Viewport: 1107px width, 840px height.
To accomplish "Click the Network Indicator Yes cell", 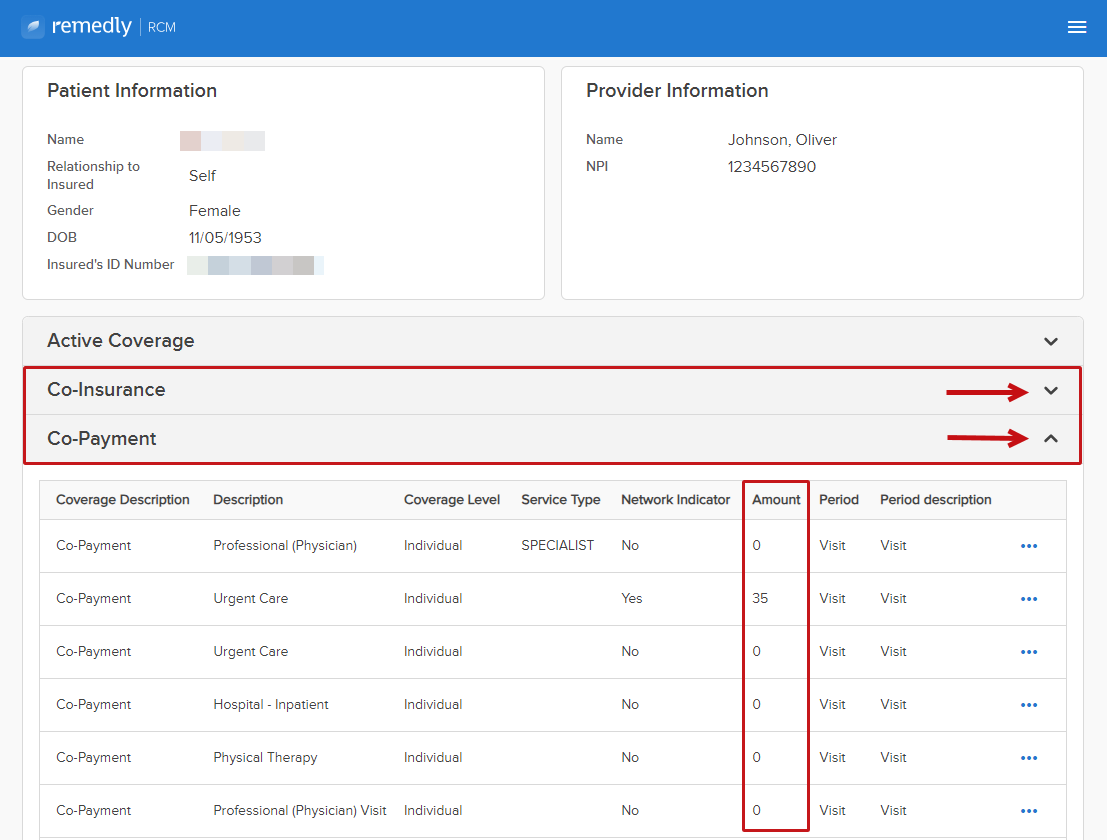I will click(632, 599).
